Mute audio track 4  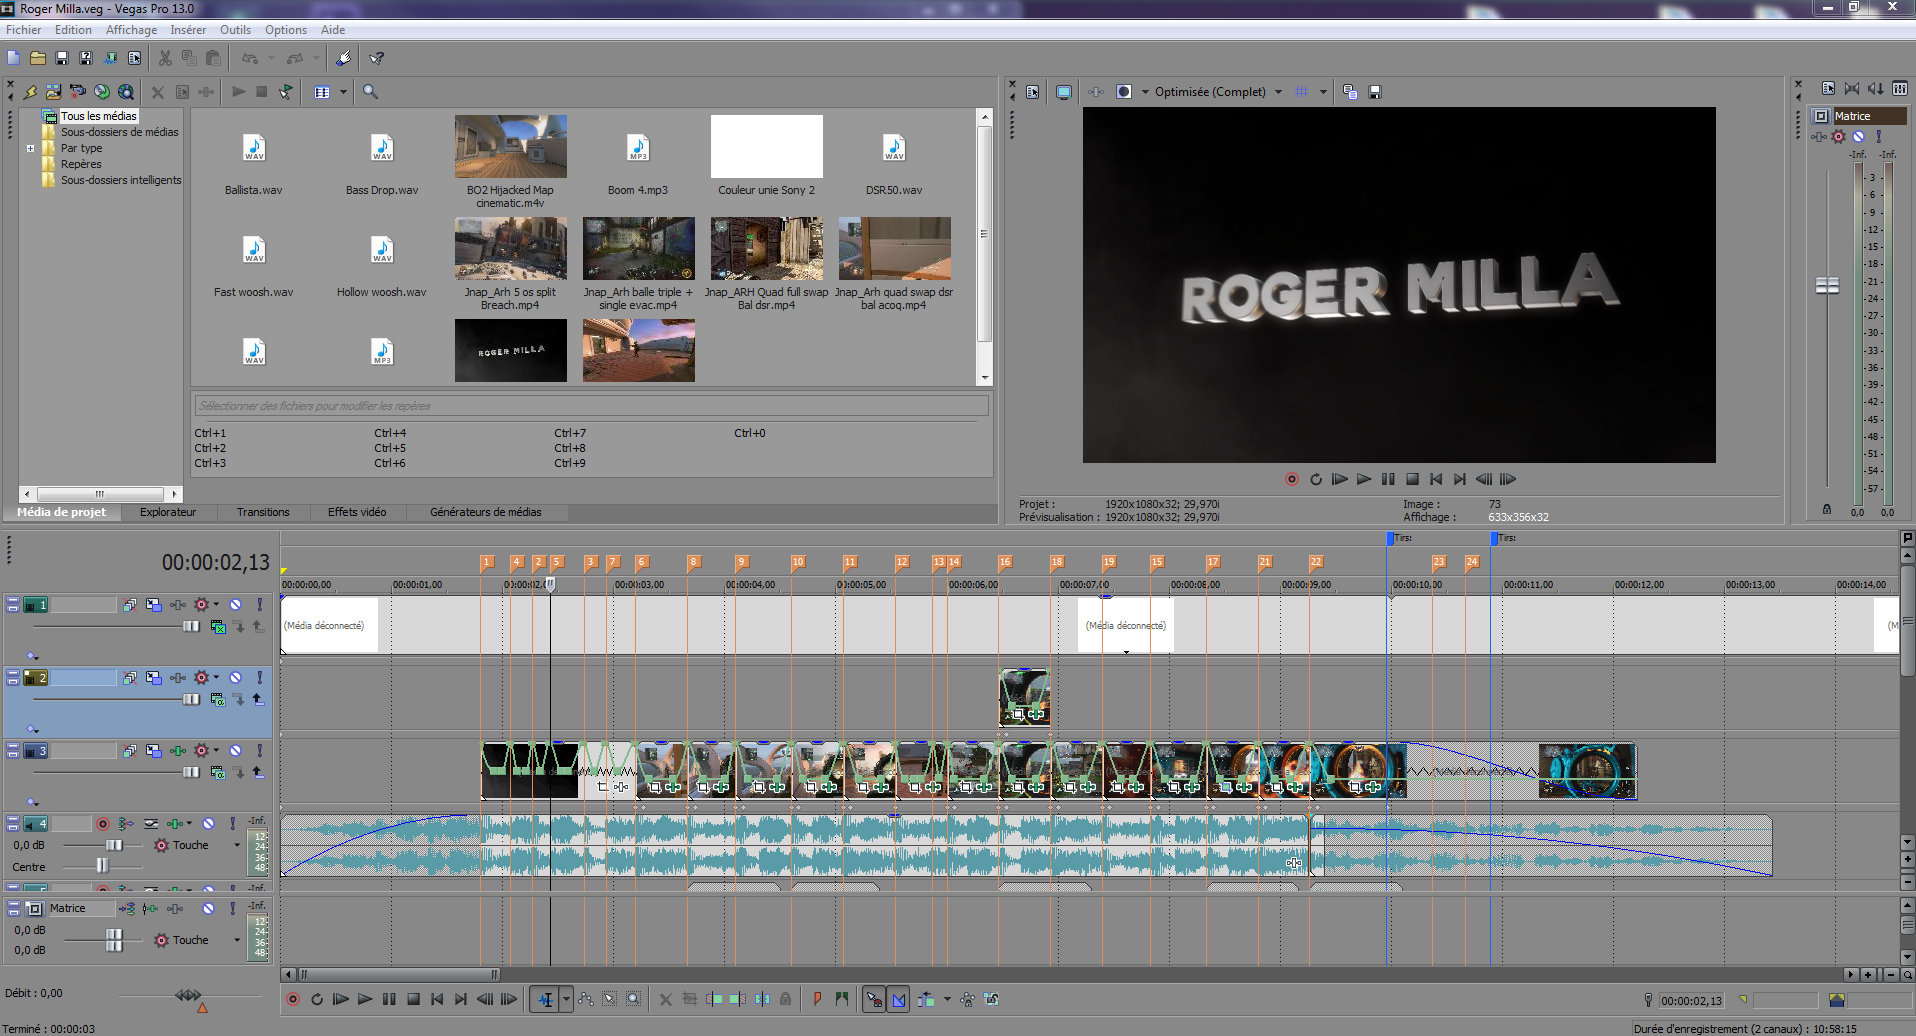click(x=209, y=824)
